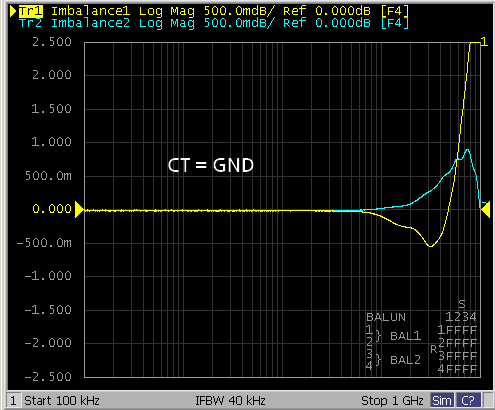Click the C? indicator in the status bar
Viewport: 495px width, 410px height.
click(468, 400)
